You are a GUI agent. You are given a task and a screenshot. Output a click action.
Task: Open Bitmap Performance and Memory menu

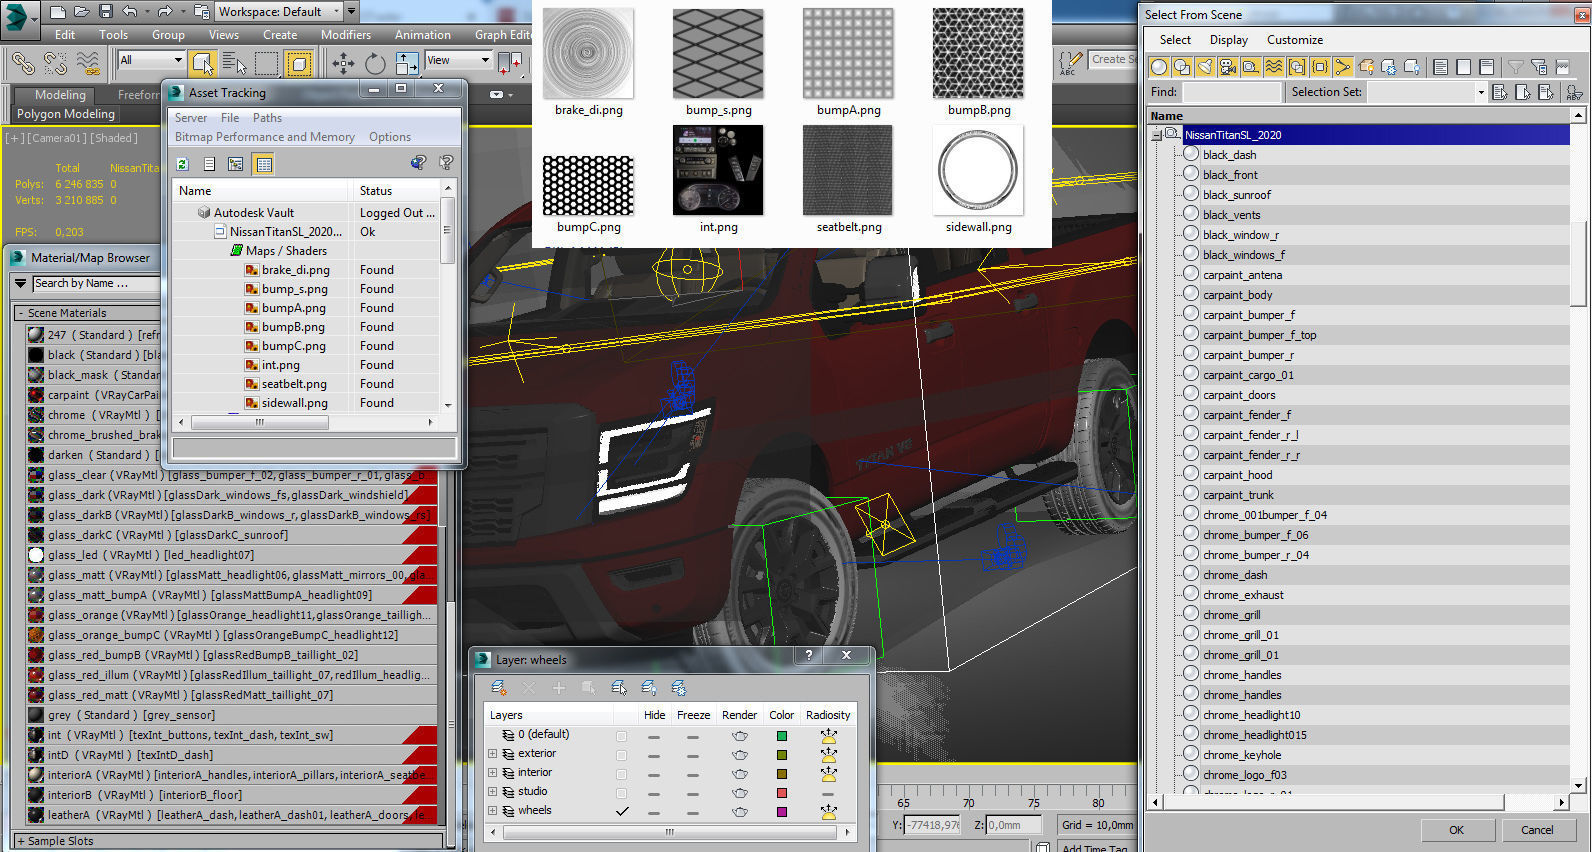coord(264,137)
